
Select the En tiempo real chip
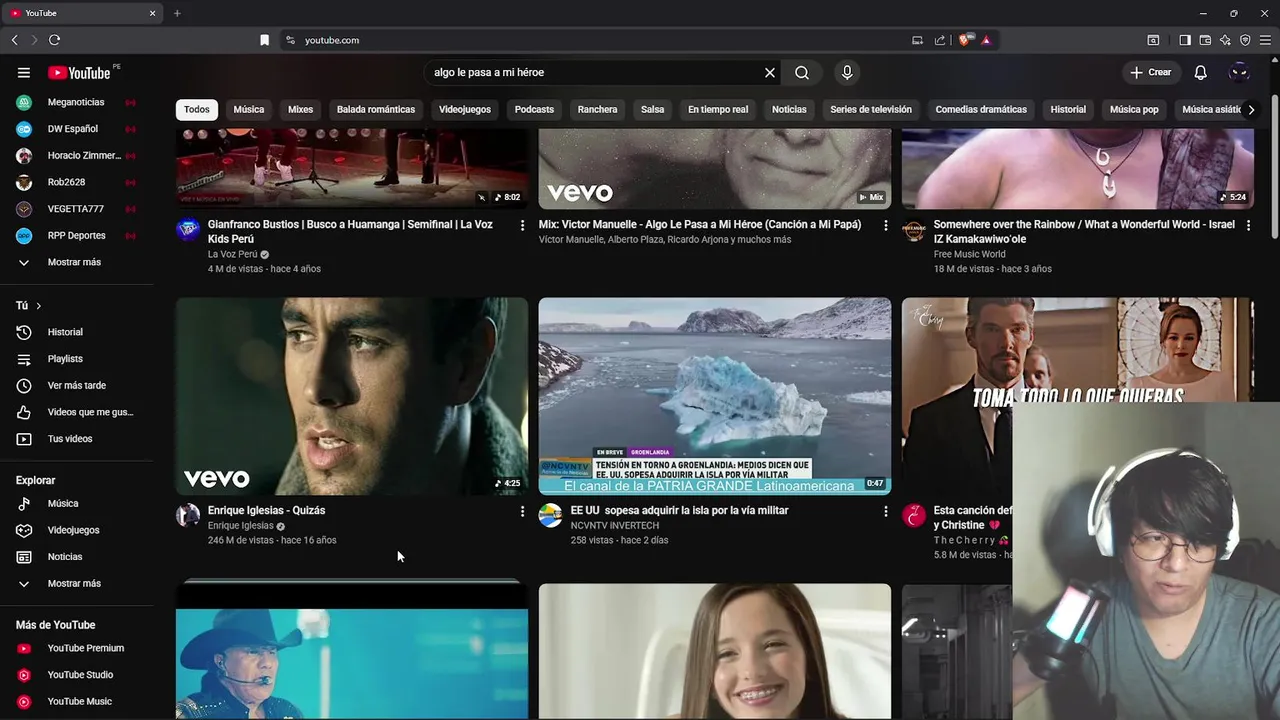click(718, 109)
